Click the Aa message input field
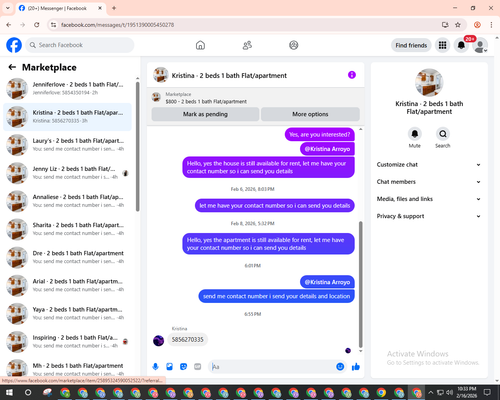This screenshot has width=500, height=400. (x=273, y=367)
